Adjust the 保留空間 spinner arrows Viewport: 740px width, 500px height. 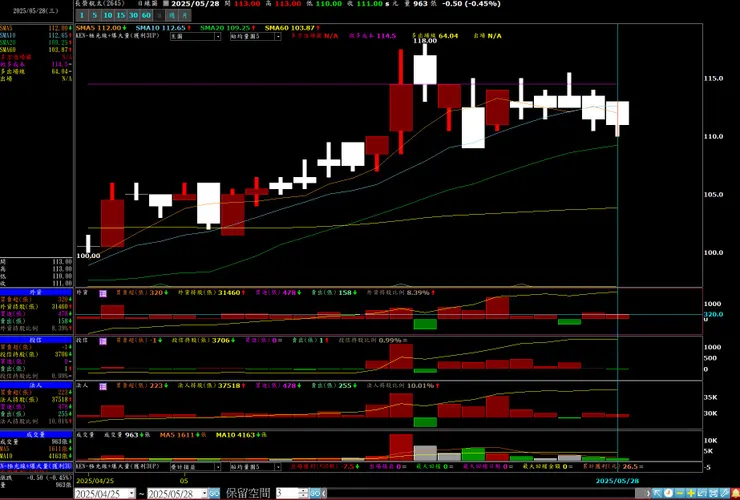pyautogui.click(x=304, y=493)
